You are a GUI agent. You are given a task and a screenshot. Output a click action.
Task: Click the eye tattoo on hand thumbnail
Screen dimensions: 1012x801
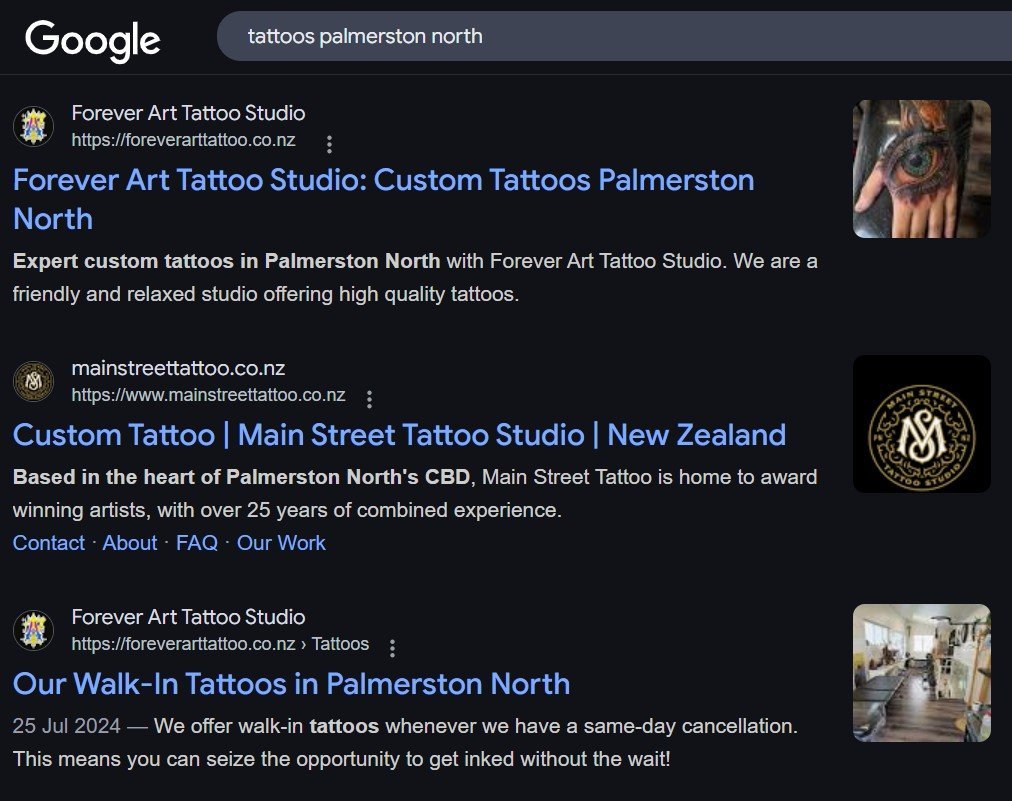pyautogui.click(x=921, y=169)
